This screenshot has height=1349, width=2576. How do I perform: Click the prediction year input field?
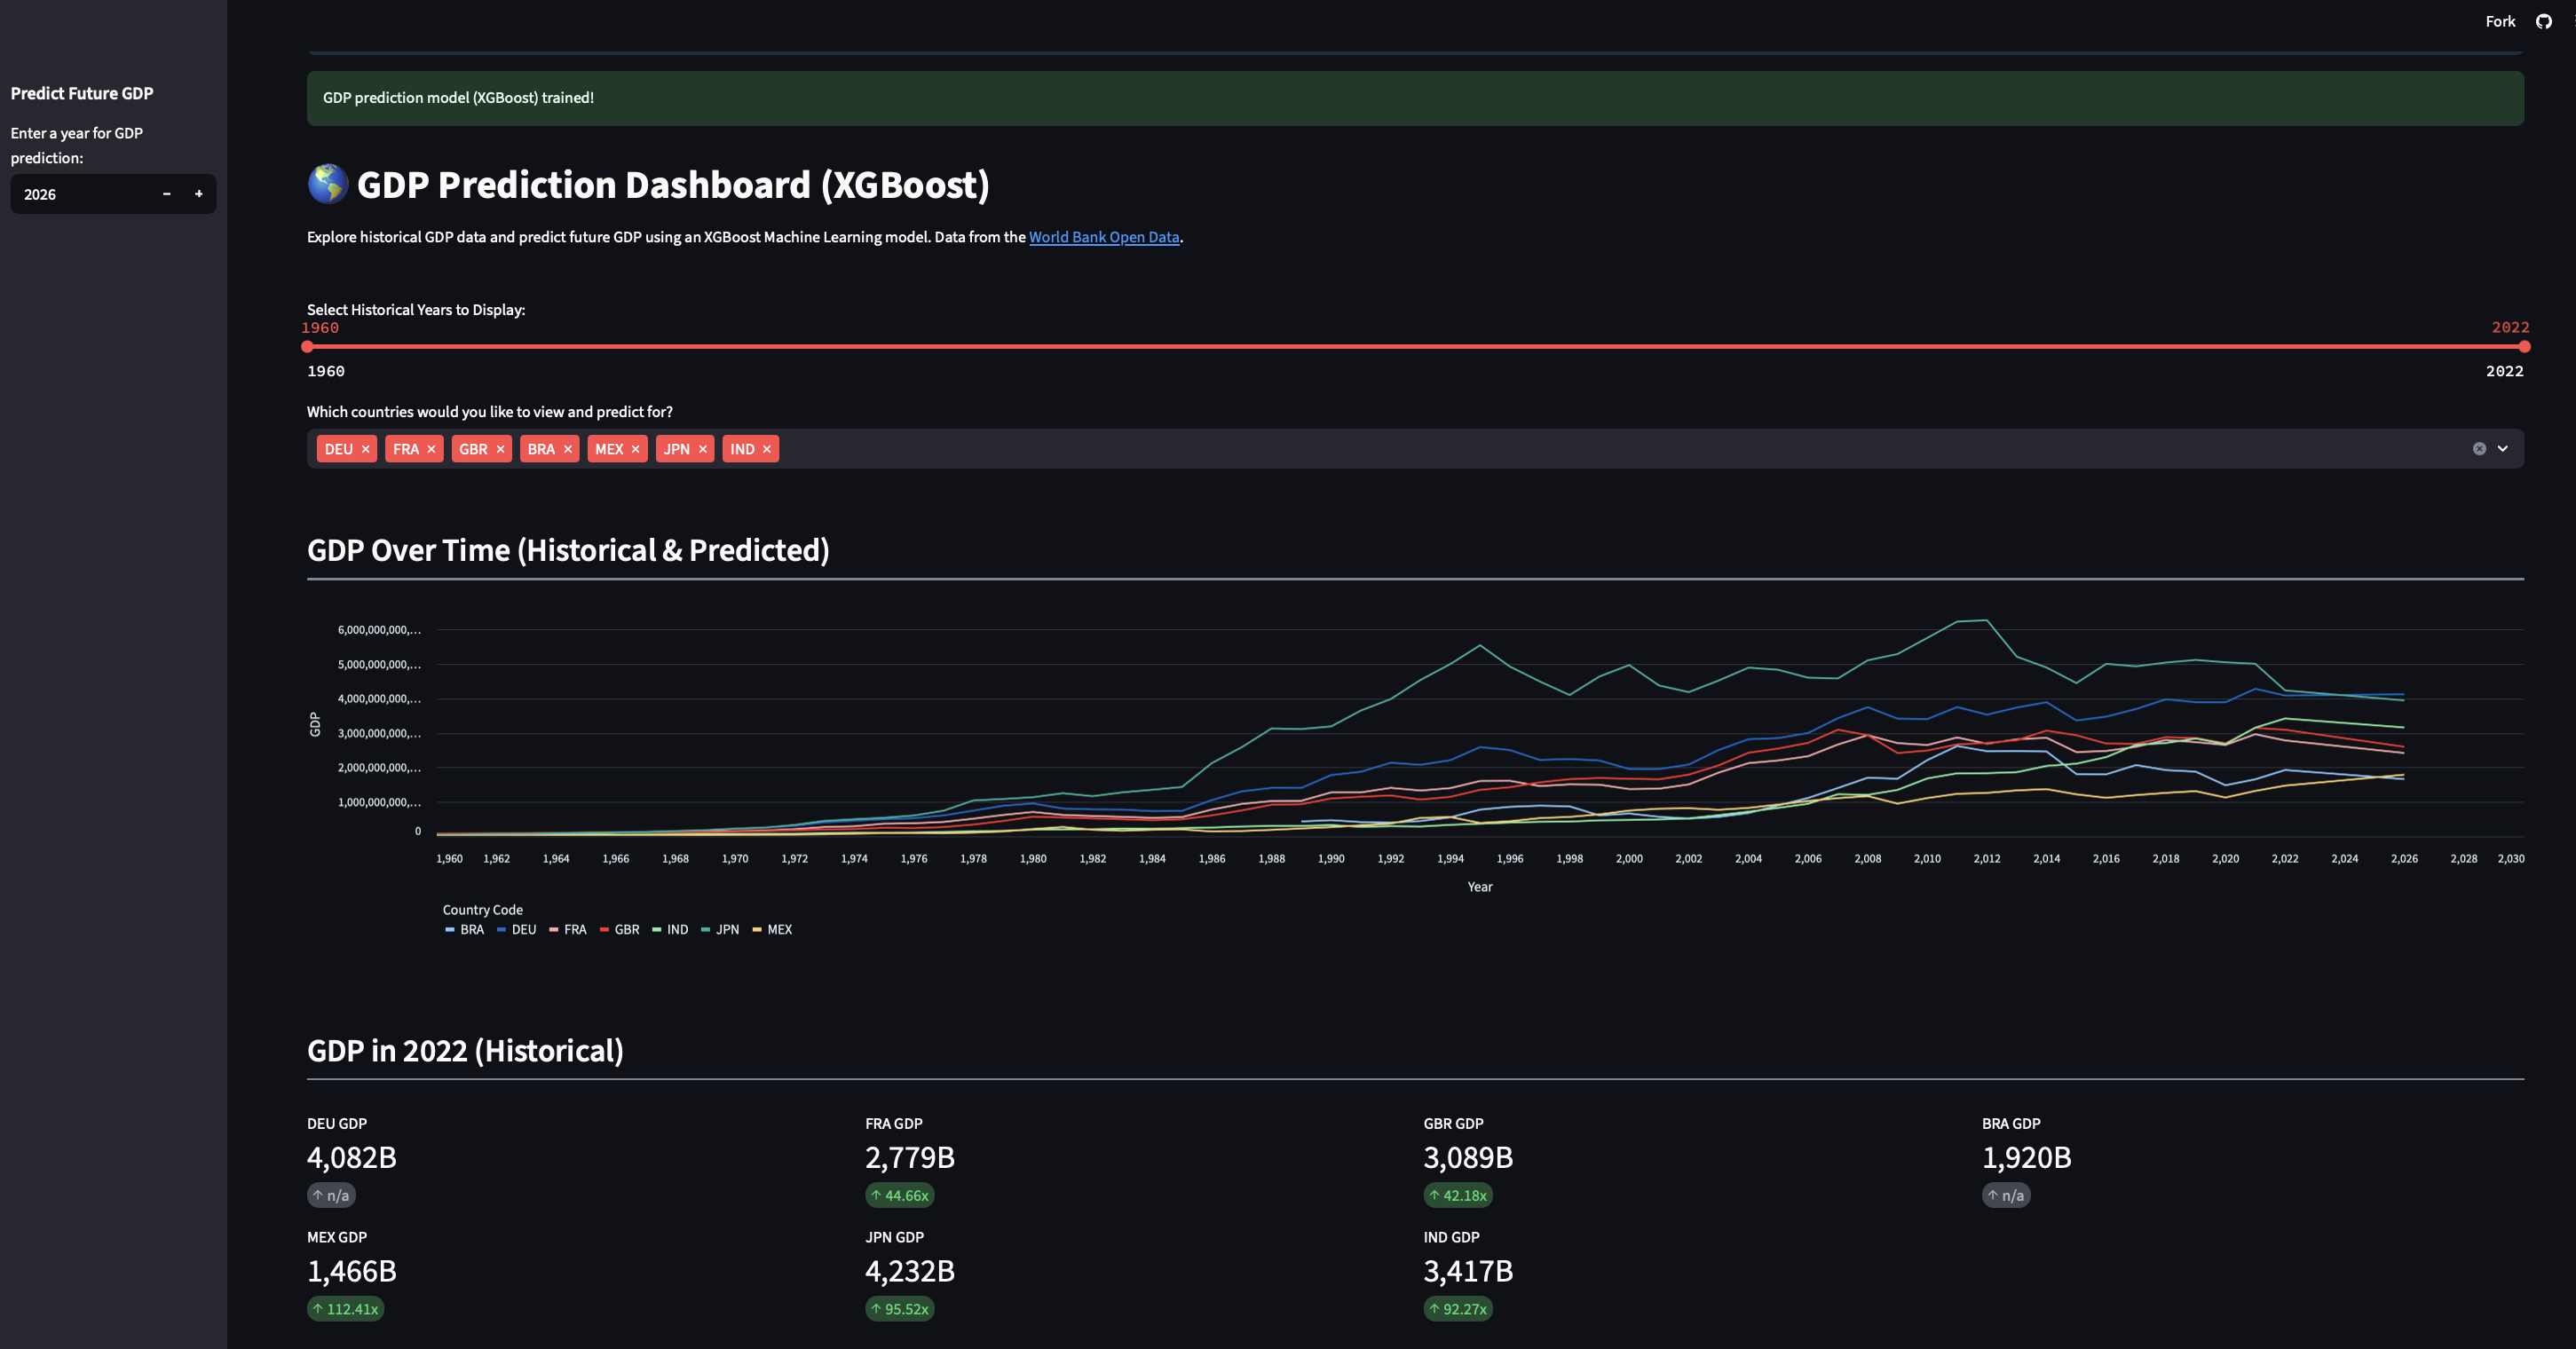(80, 194)
